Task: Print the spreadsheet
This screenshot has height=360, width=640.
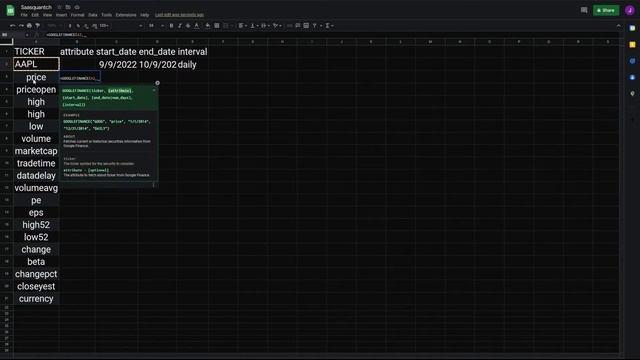Action: (x=29, y=25)
